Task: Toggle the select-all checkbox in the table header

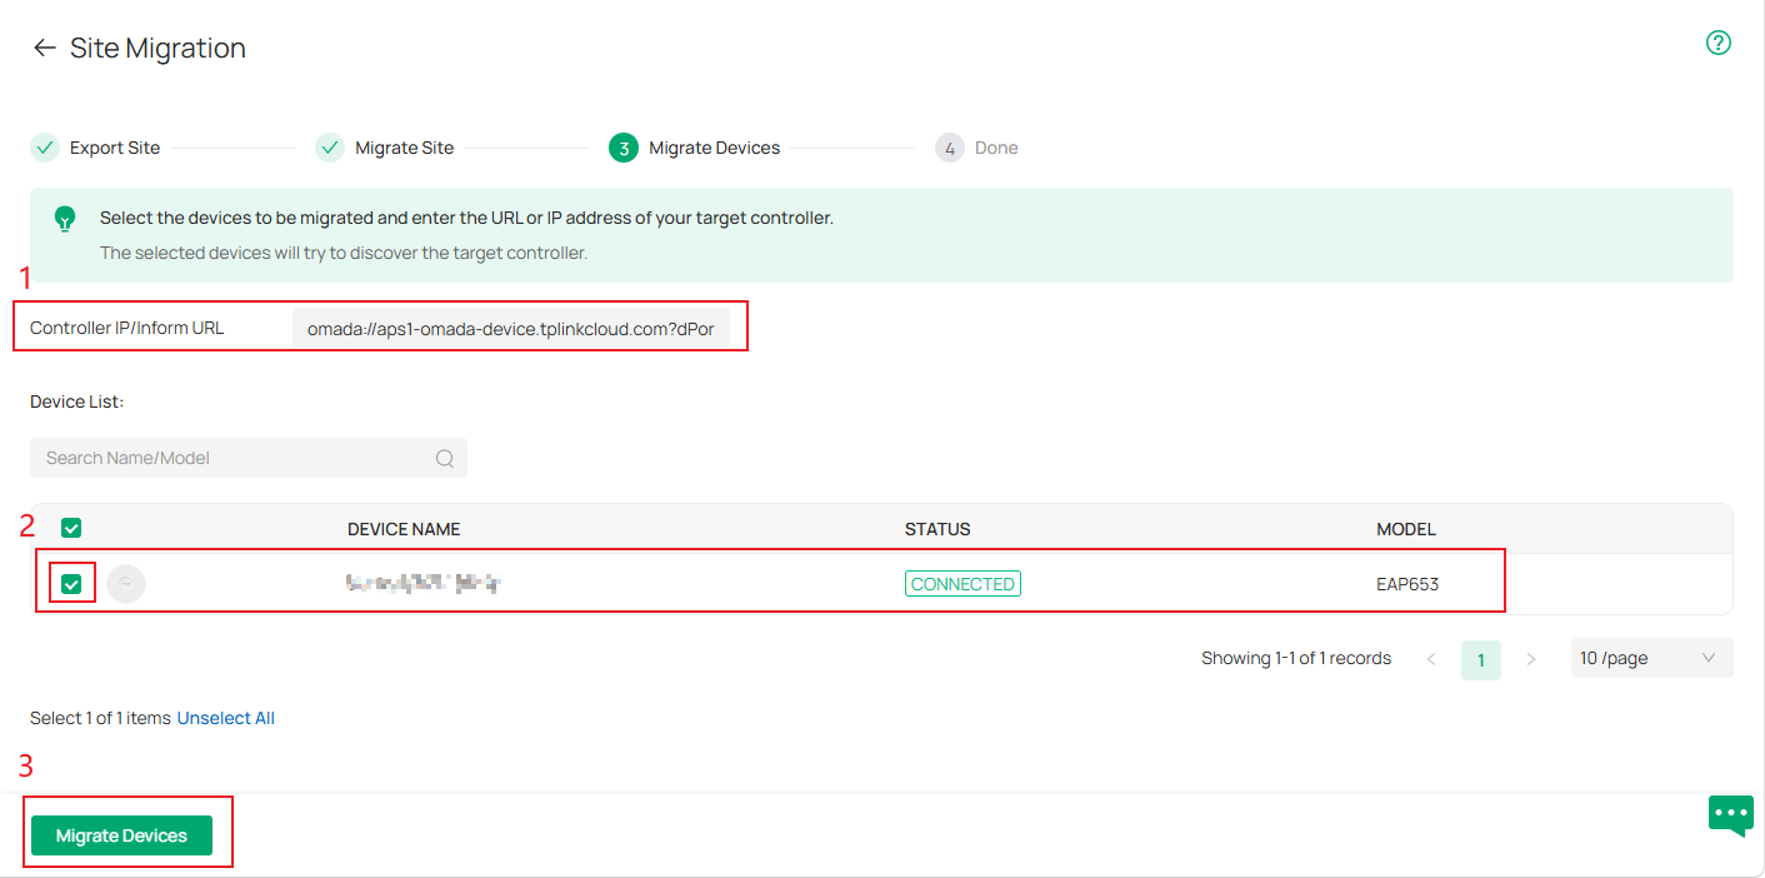Action: coord(71,528)
